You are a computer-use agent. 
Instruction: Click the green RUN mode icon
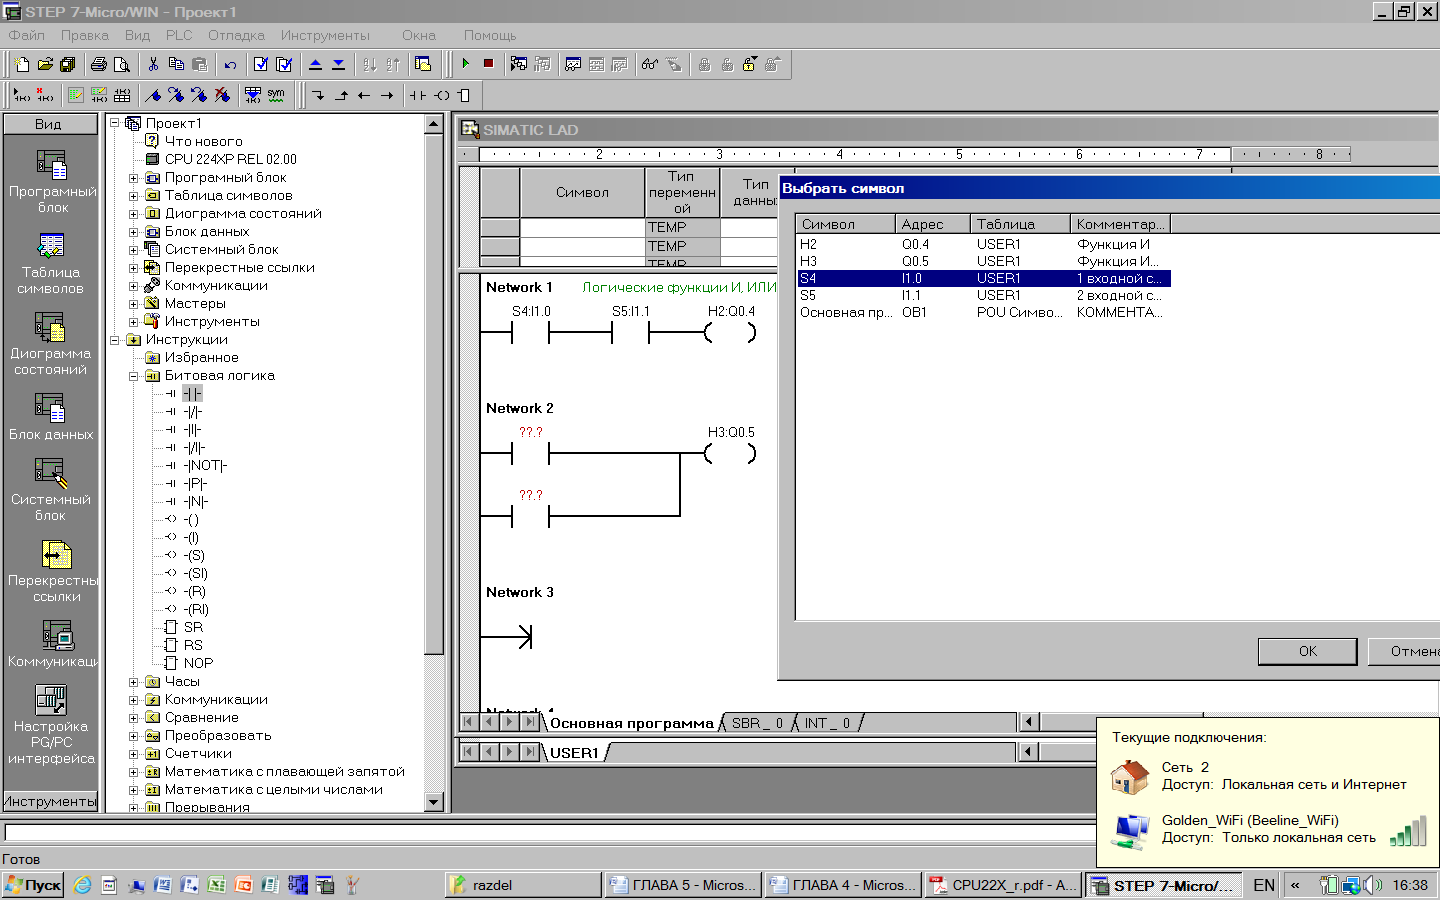coord(465,64)
